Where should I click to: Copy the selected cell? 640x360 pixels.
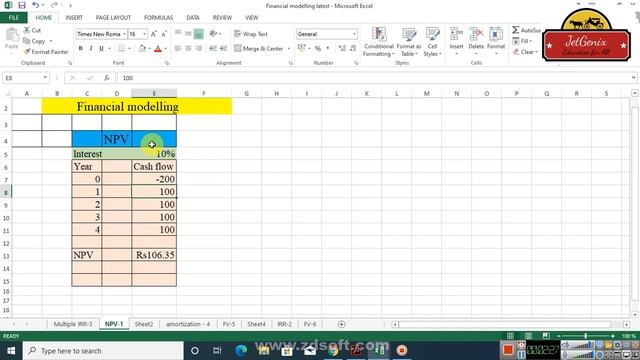[x=35, y=41]
